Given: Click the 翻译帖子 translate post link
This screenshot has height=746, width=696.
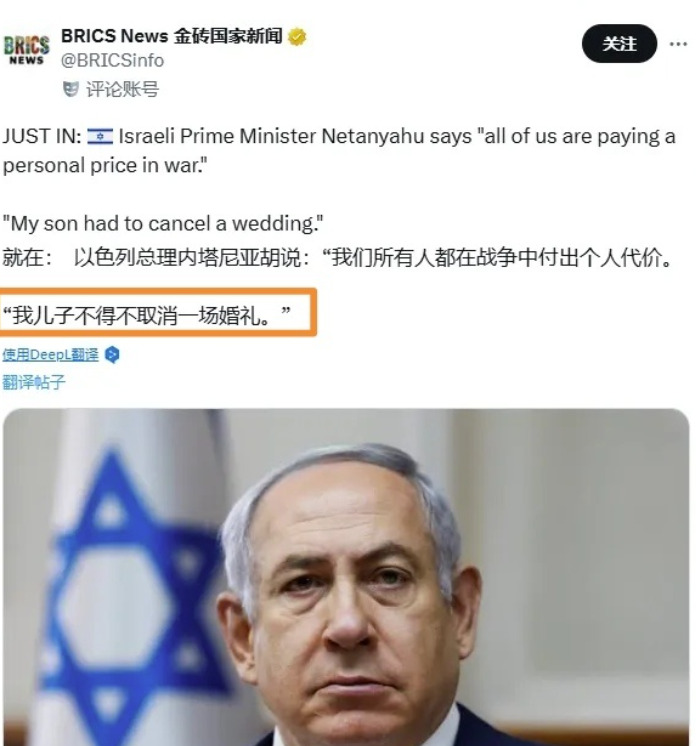Looking at the screenshot, I should [34, 382].
